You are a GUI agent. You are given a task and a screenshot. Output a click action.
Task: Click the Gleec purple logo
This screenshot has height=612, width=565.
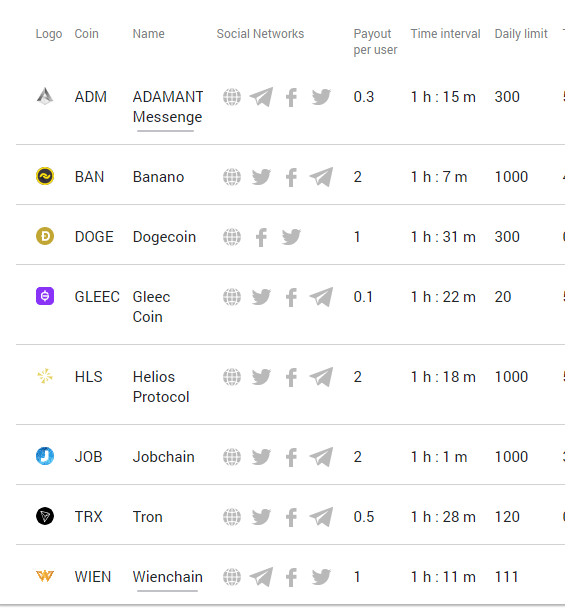pyautogui.click(x=45, y=296)
